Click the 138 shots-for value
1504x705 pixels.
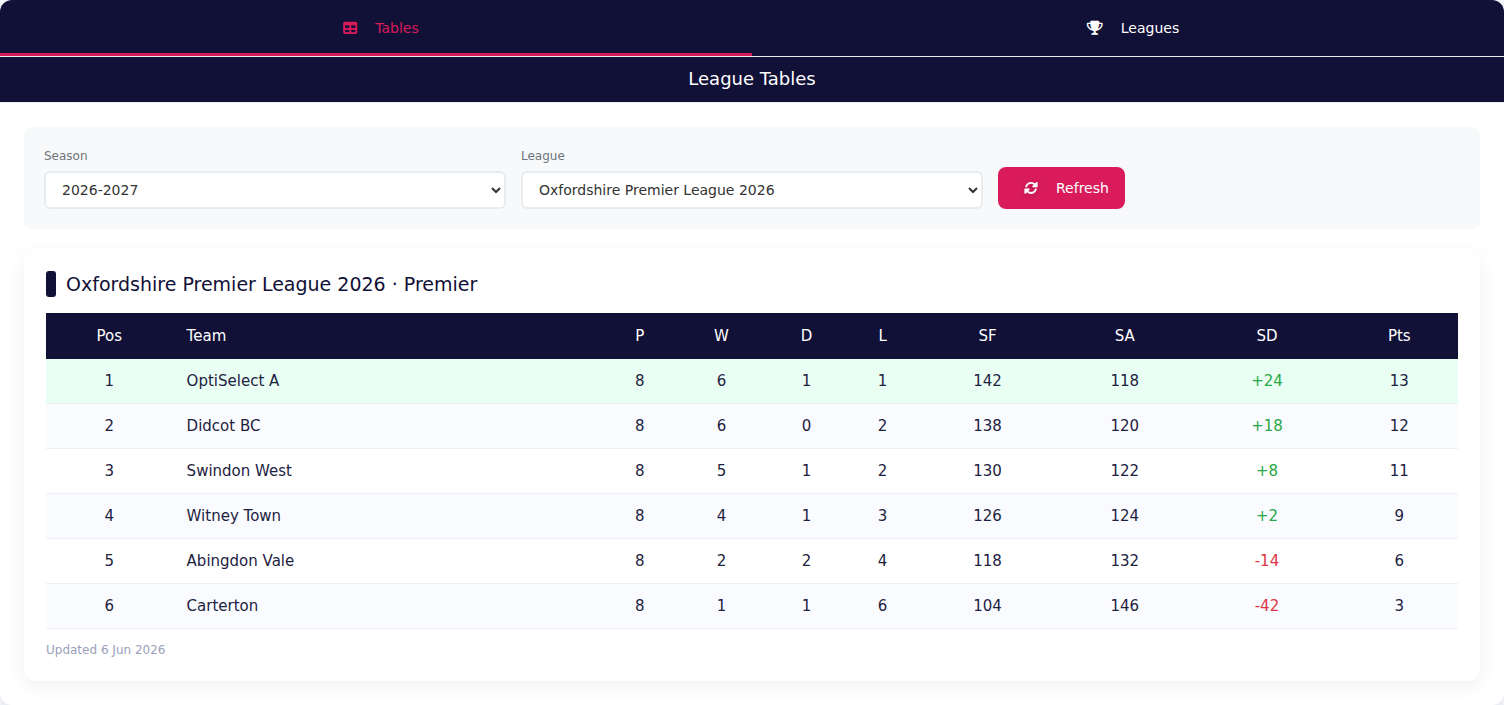tap(987, 426)
